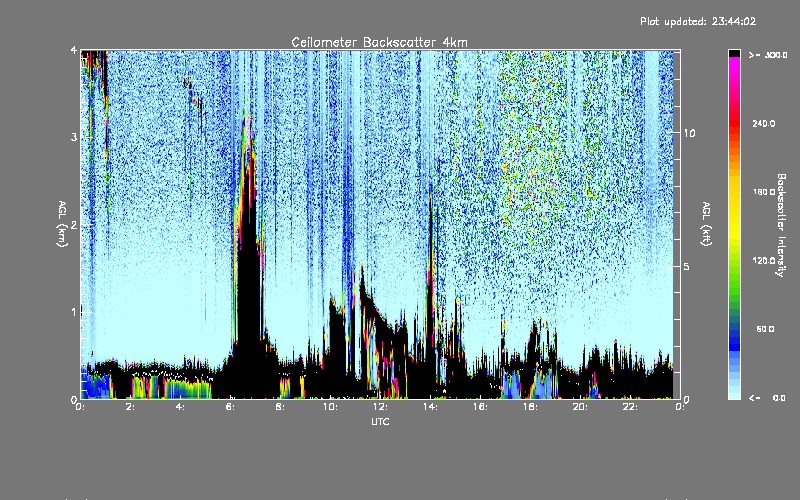Select the "UTC" x-axis label
Screen dimensions: 800x500
click(380, 421)
